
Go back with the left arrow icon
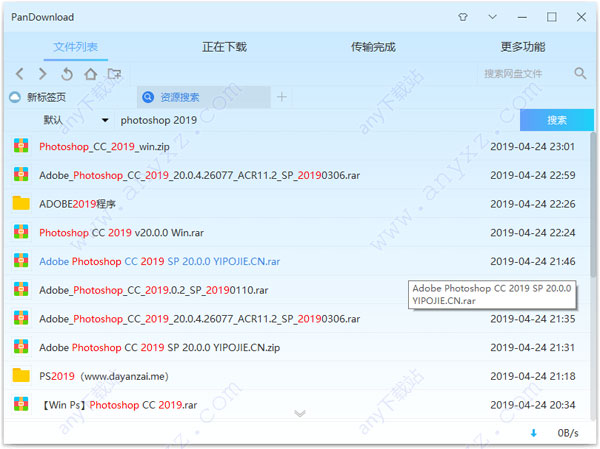(20, 73)
